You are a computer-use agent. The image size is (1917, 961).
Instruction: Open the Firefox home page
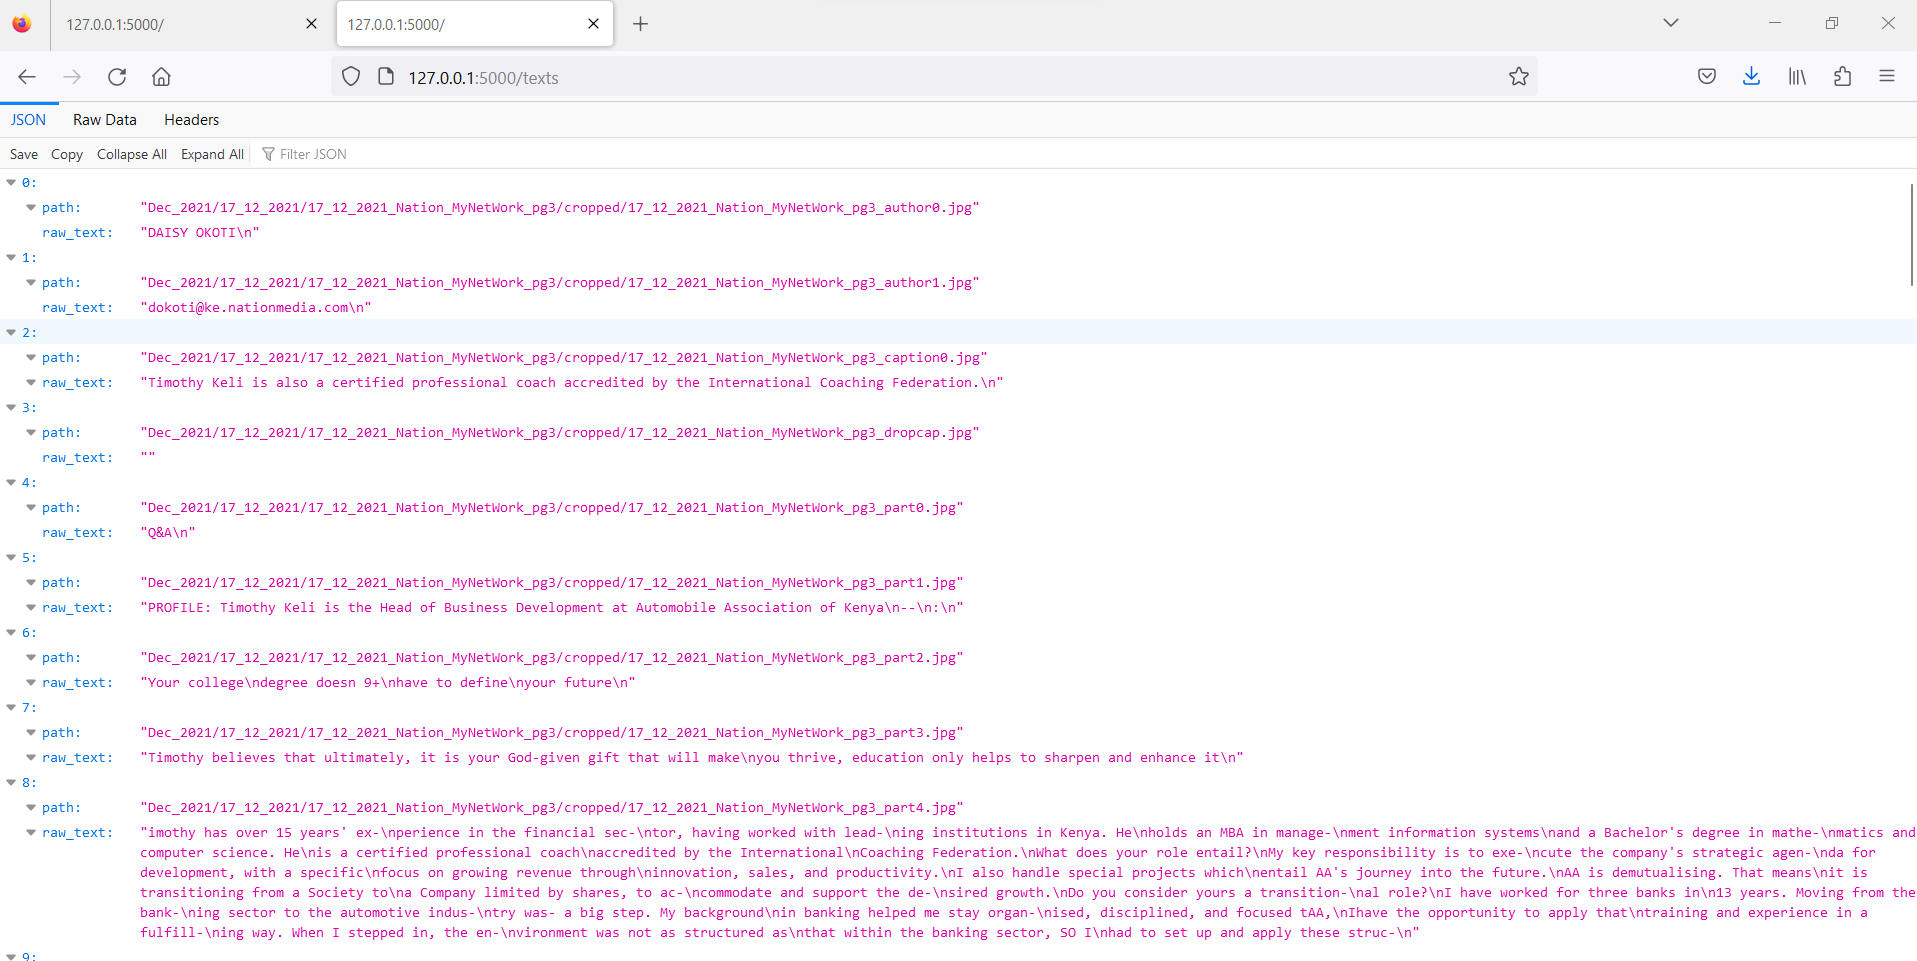click(x=161, y=77)
